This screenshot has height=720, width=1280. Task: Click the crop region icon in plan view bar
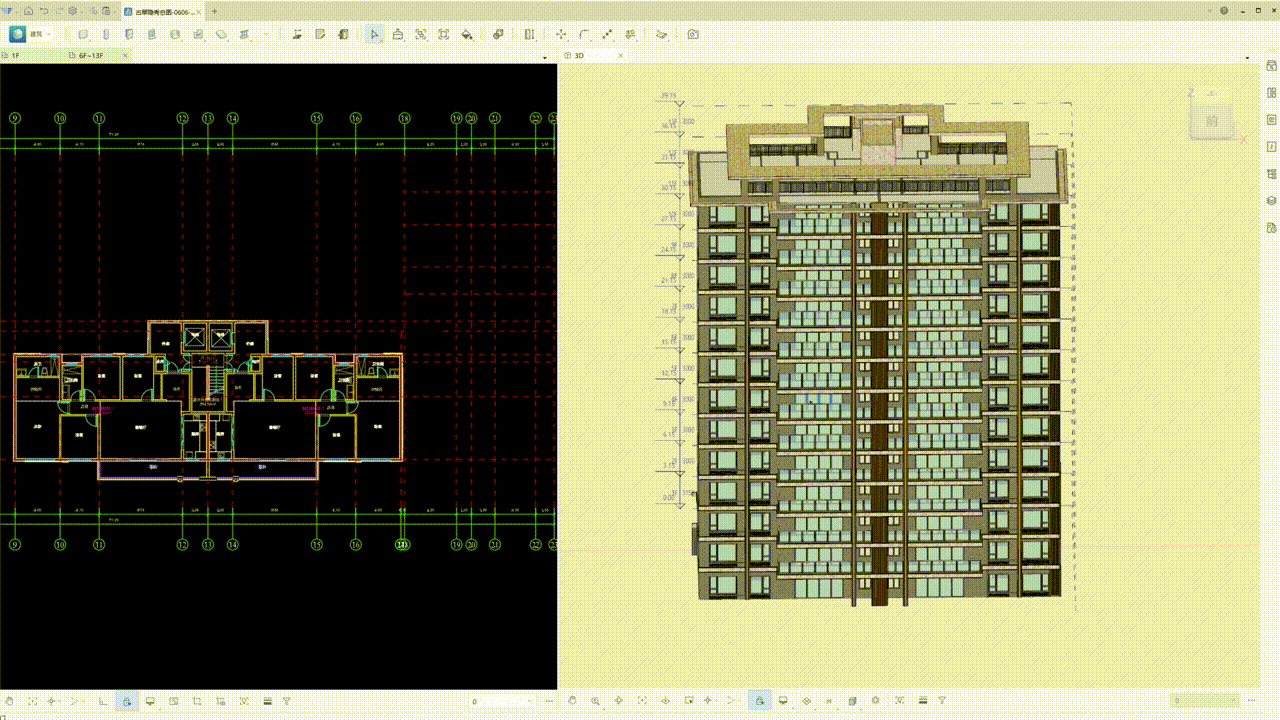(197, 701)
